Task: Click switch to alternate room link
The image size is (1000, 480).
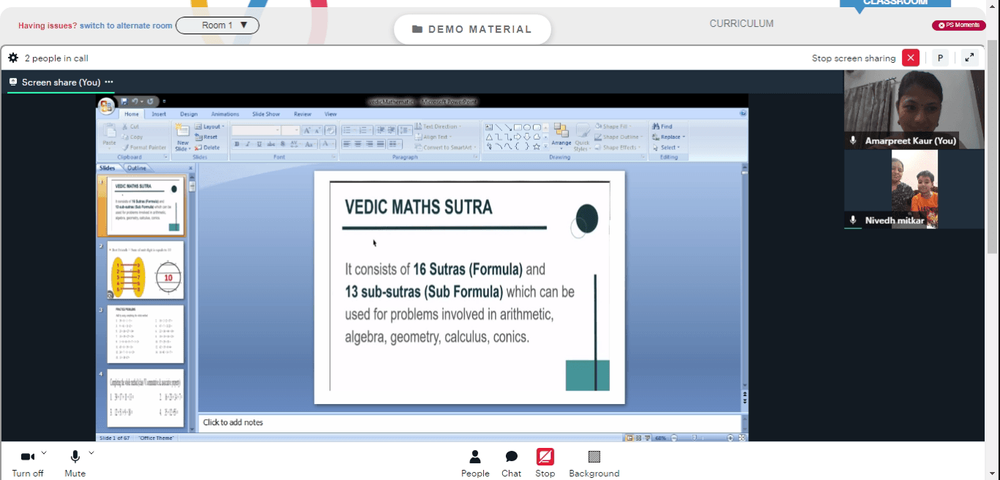Action: tap(126, 25)
